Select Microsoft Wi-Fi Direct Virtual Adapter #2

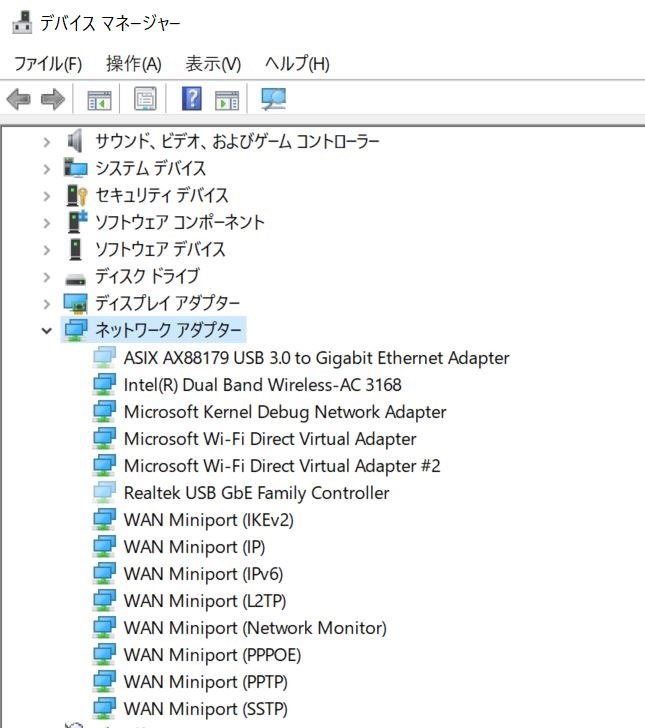point(282,466)
